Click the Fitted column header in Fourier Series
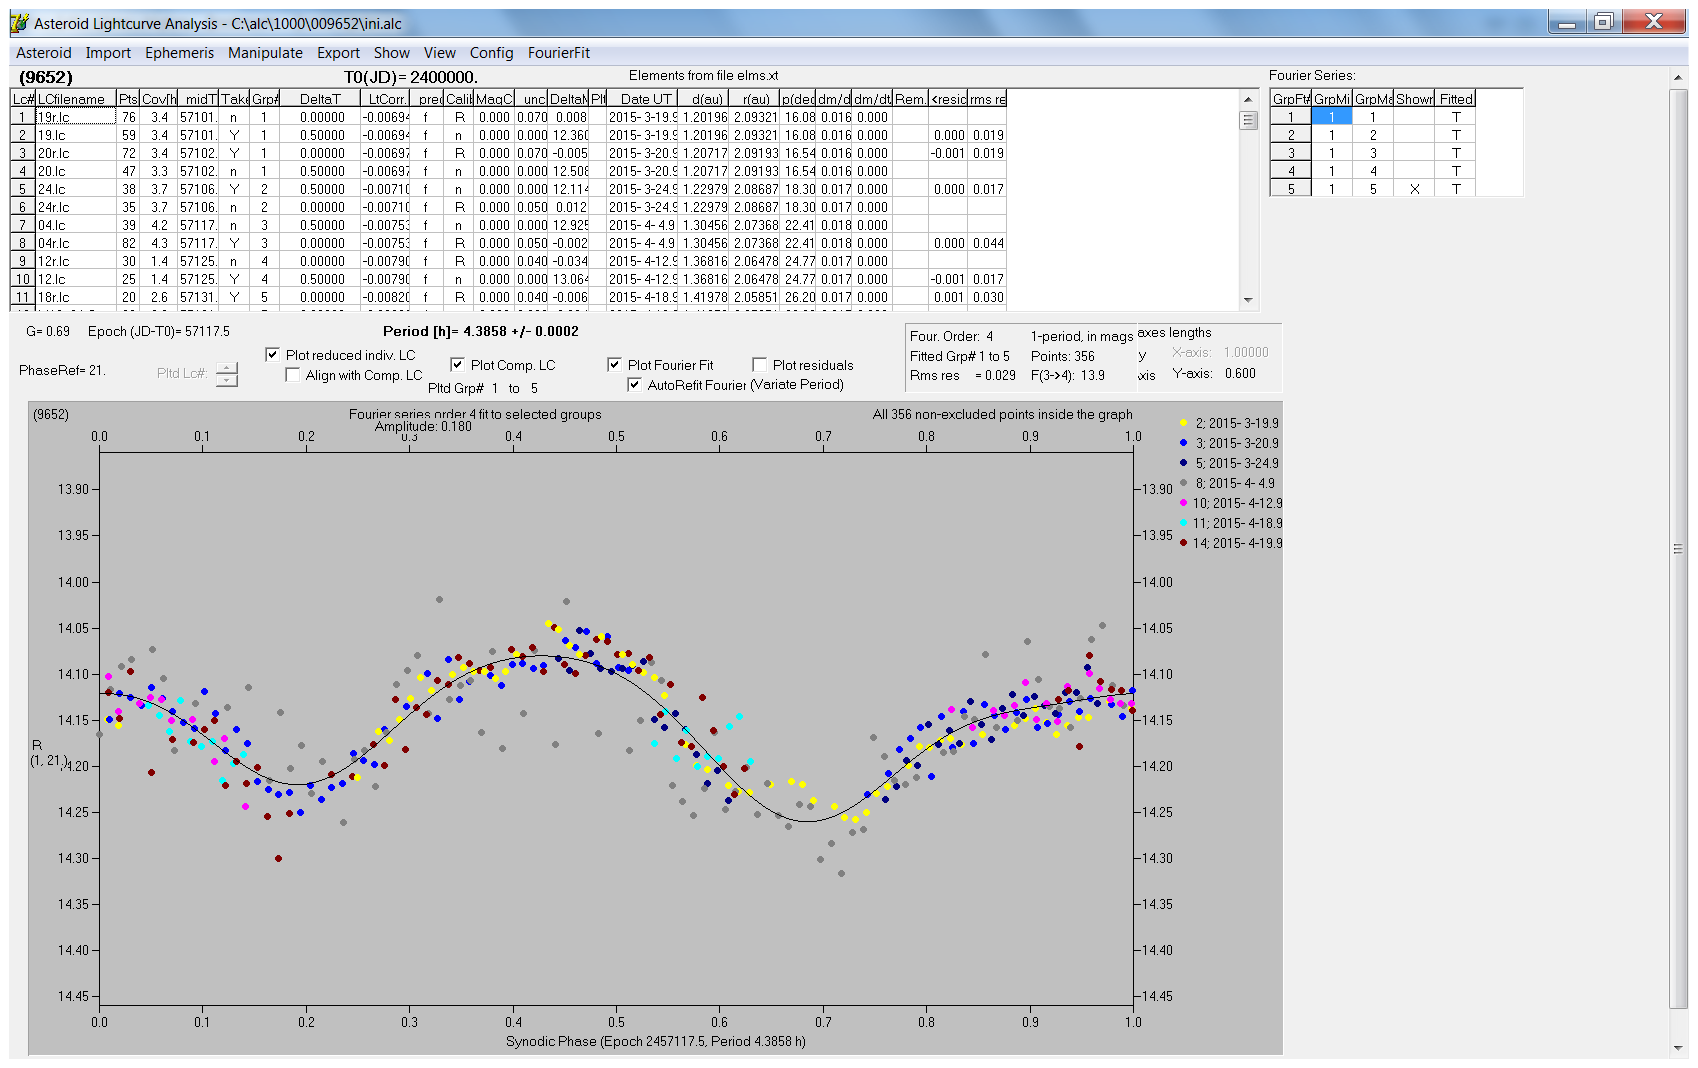The width and height of the screenshot is (1698, 1068). point(1456,99)
